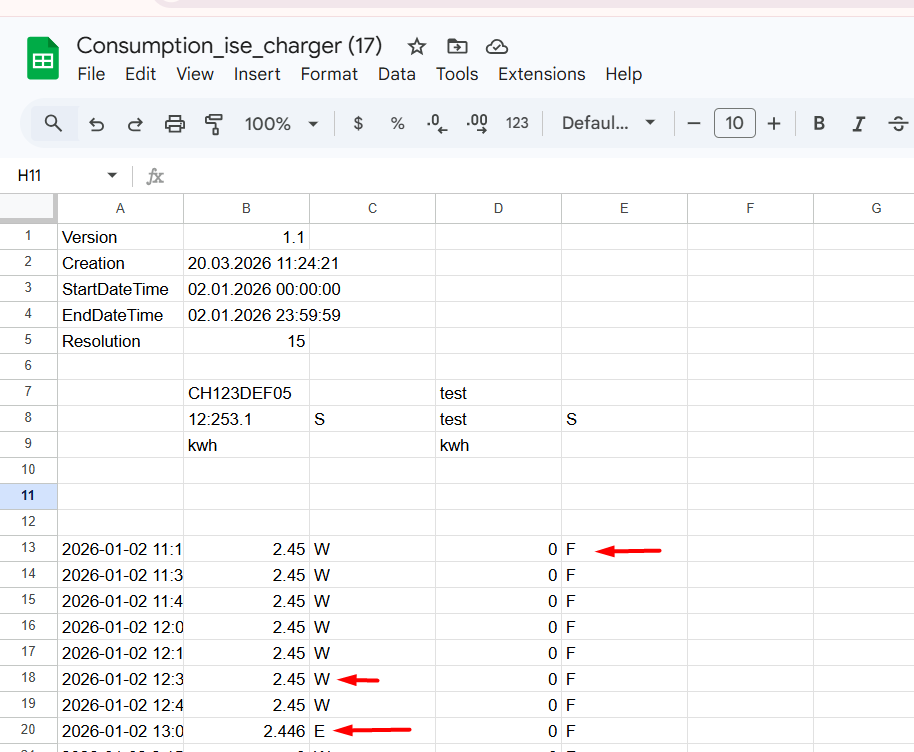Redo the last undone action
Image resolution: width=914 pixels, height=752 pixels.
click(135, 124)
